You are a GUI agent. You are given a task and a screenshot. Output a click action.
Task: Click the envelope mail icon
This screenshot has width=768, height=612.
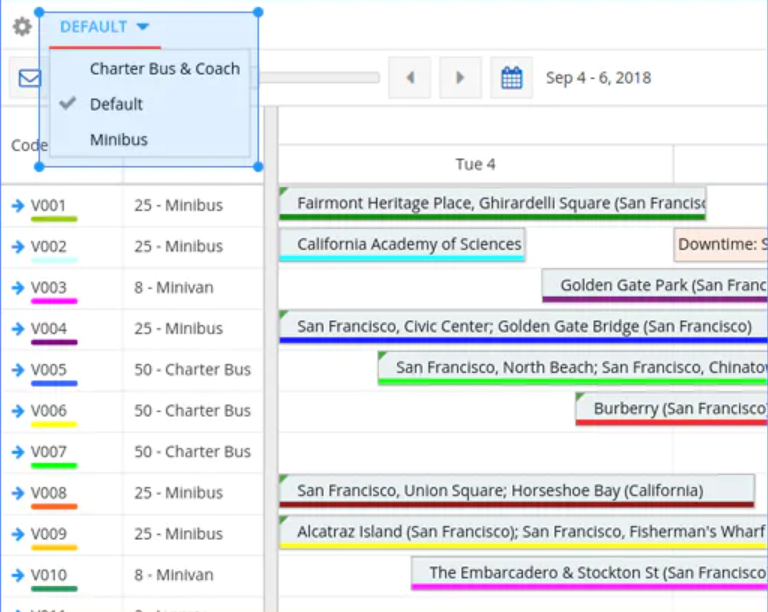pyautogui.click(x=29, y=78)
